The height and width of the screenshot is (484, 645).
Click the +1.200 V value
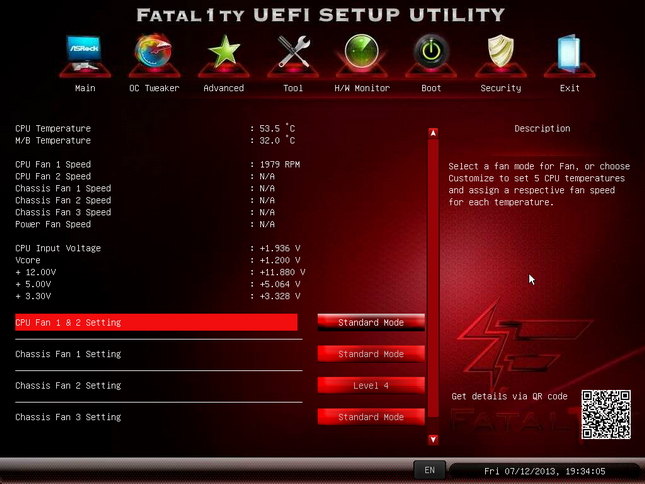[x=280, y=260]
